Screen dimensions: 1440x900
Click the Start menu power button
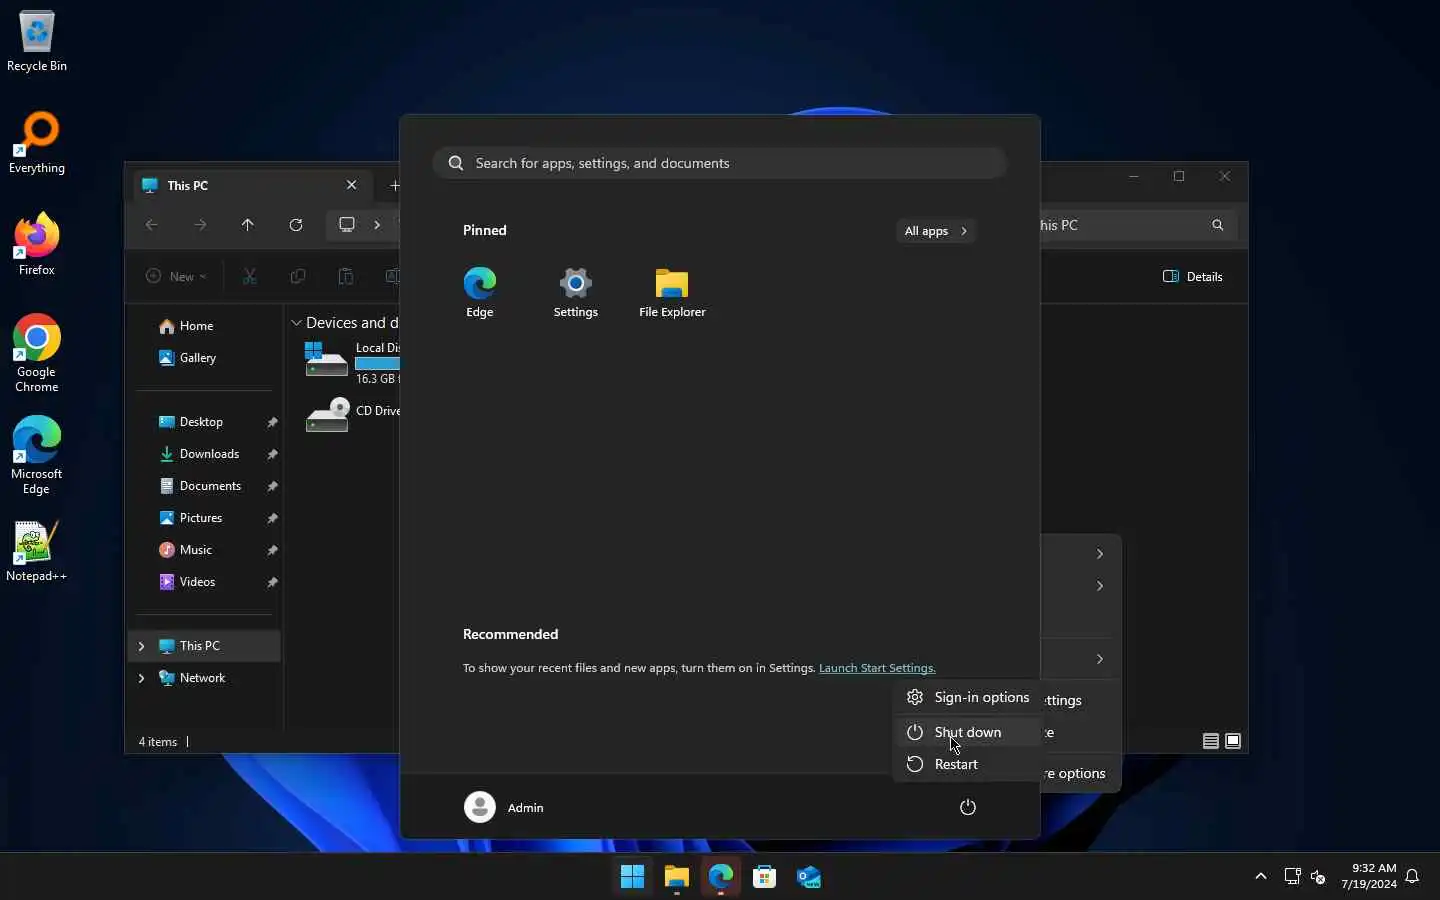(968, 807)
